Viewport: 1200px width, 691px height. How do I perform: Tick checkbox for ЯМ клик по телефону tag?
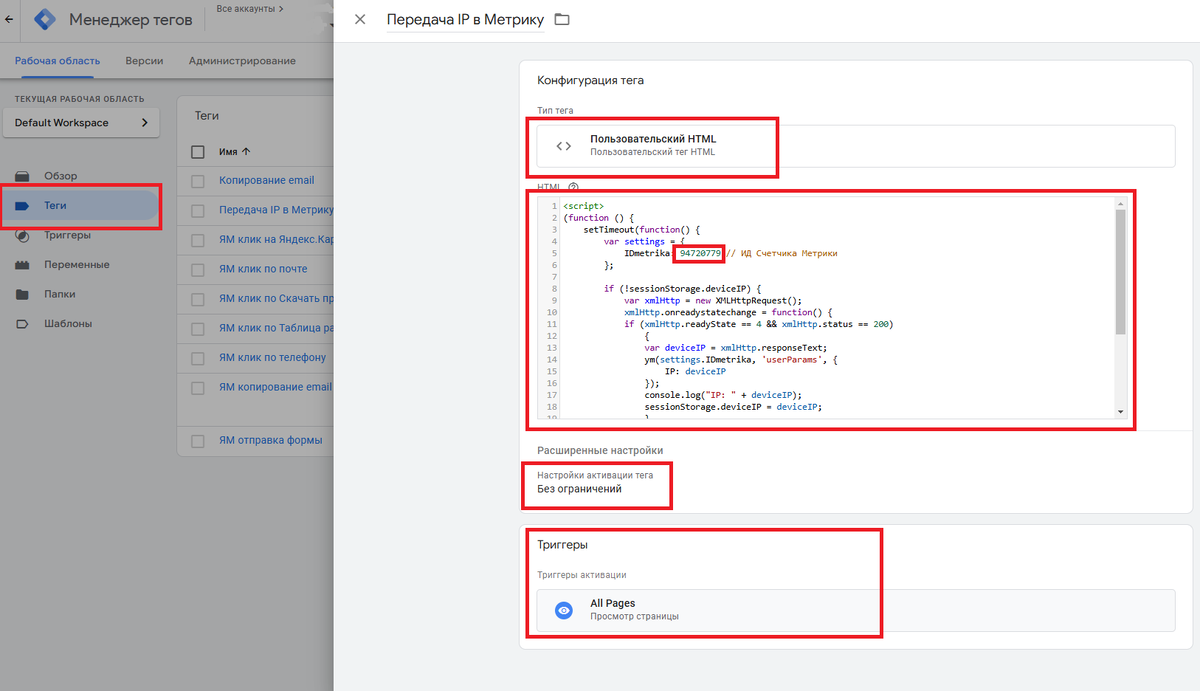pos(198,358)
